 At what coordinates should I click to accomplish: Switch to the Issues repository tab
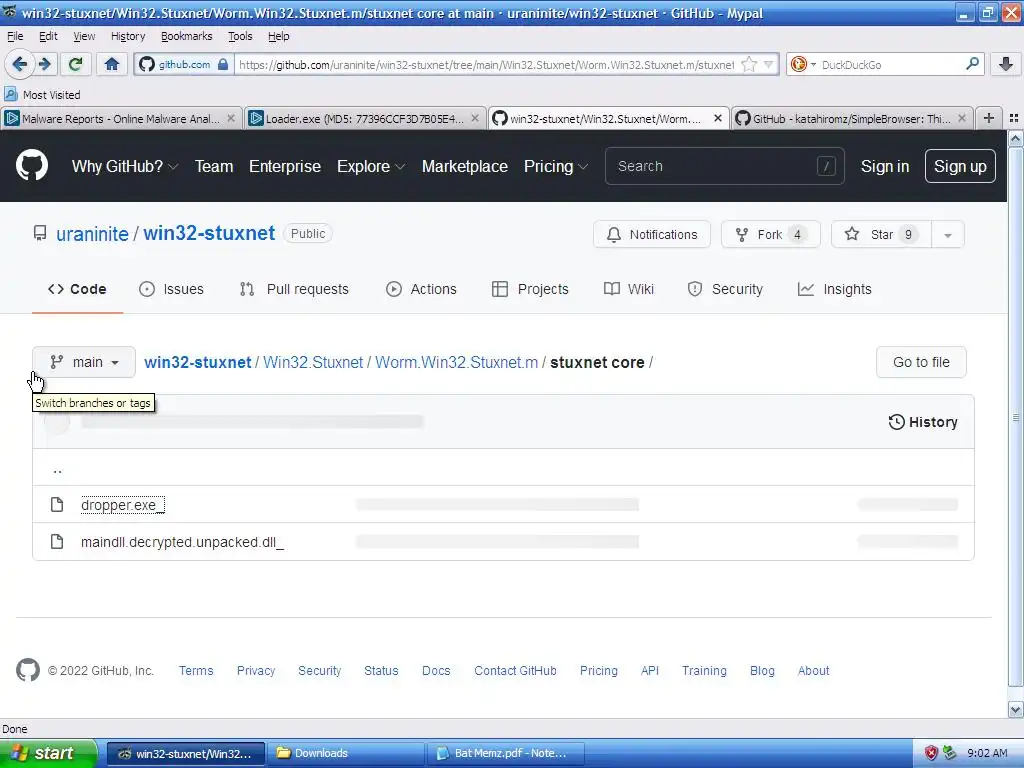pos(172,289)
